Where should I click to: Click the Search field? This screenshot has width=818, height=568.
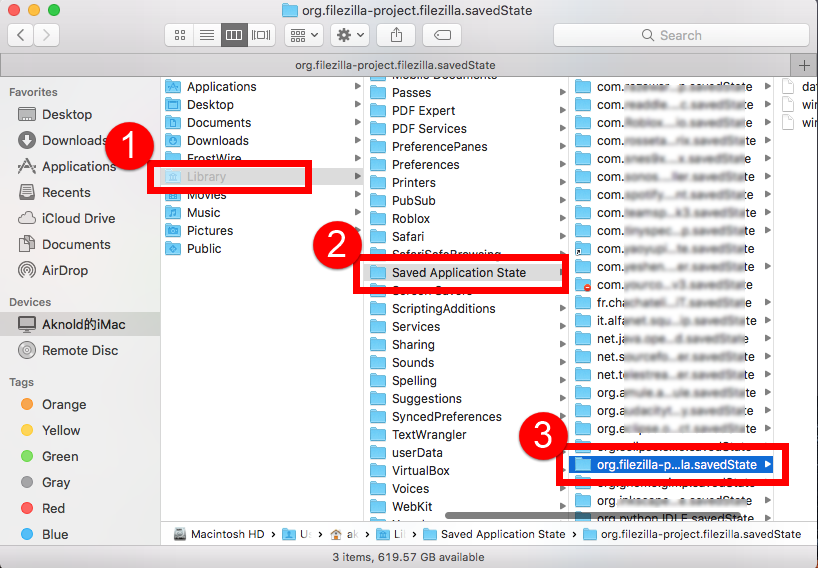(680, 35)
